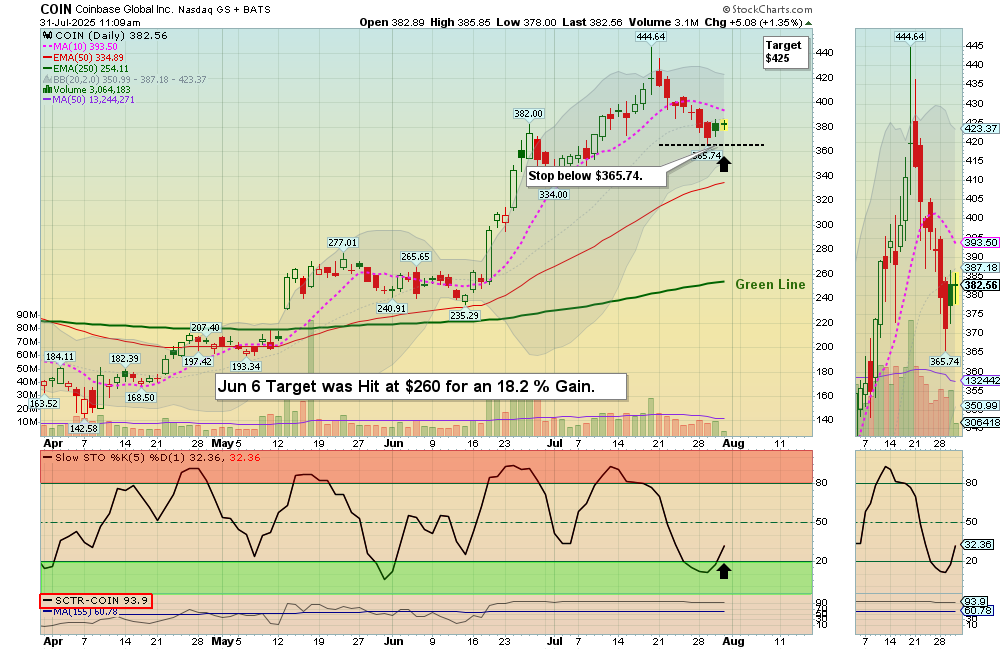Select the red EMA(50) indicator line icon
The width and height of the screenshot is (1000, 650).
[x=47, y=57]
